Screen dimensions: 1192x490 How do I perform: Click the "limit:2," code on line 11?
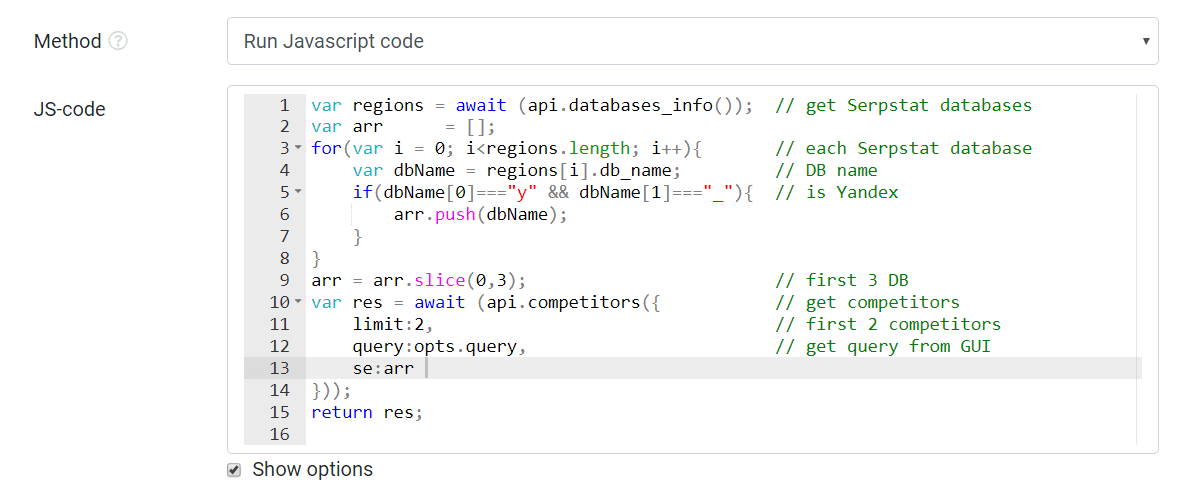[393, 324]
